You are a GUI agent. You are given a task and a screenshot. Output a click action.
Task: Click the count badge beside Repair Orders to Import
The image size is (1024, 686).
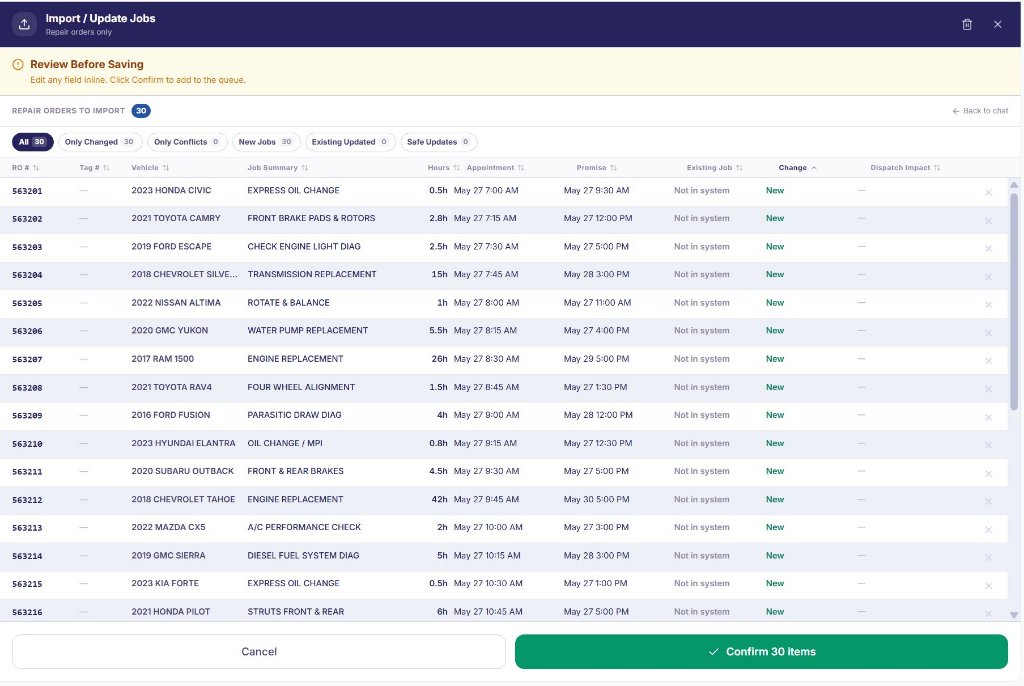point(141,111)
